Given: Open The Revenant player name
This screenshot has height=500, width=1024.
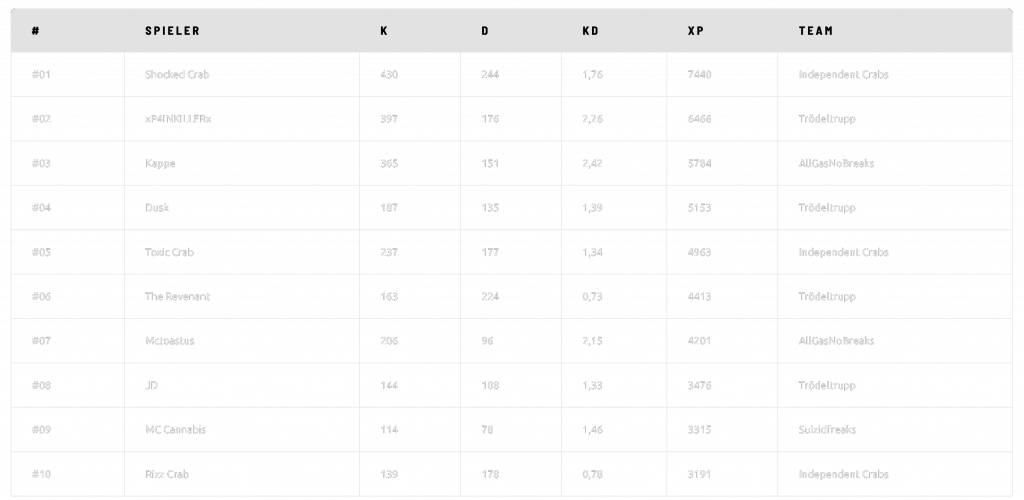Looking at the screenshot, I should 178,297.
